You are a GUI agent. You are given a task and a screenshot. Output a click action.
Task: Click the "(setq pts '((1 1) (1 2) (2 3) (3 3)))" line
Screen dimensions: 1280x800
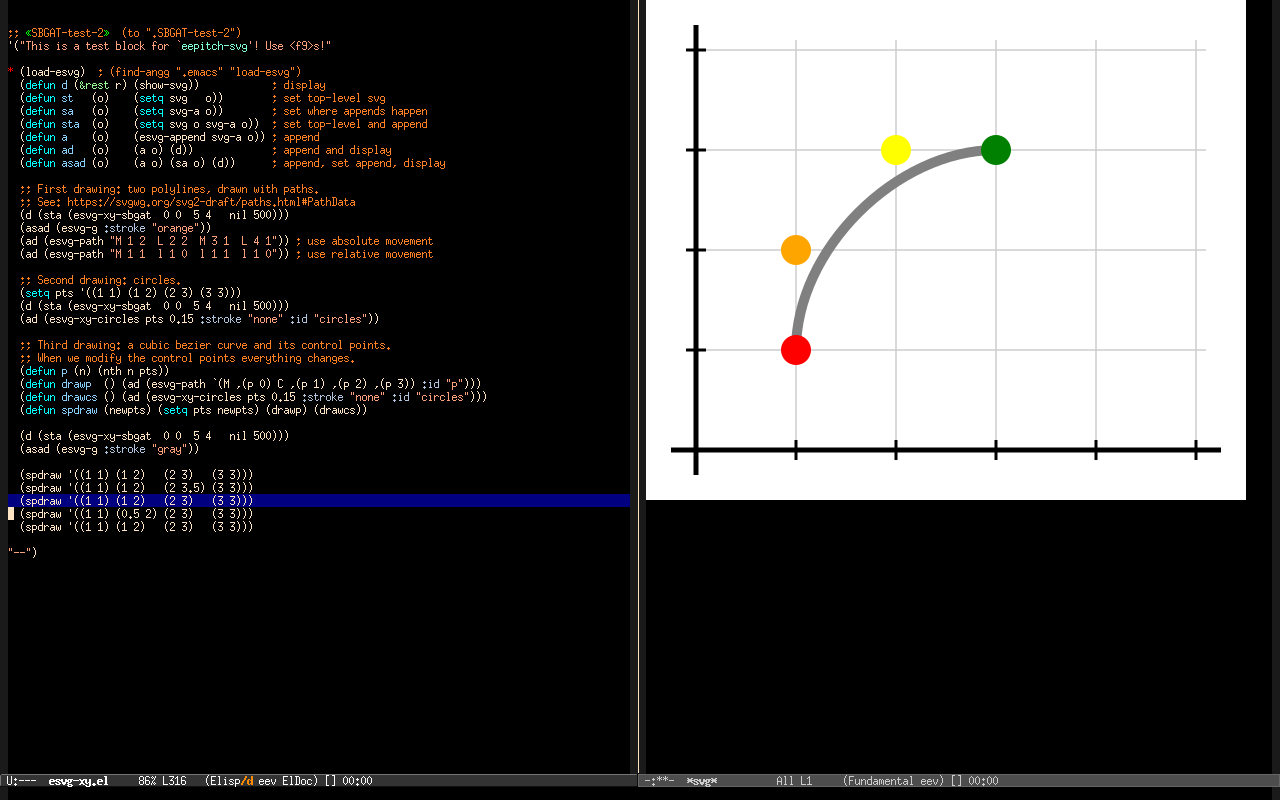[130, 293]
